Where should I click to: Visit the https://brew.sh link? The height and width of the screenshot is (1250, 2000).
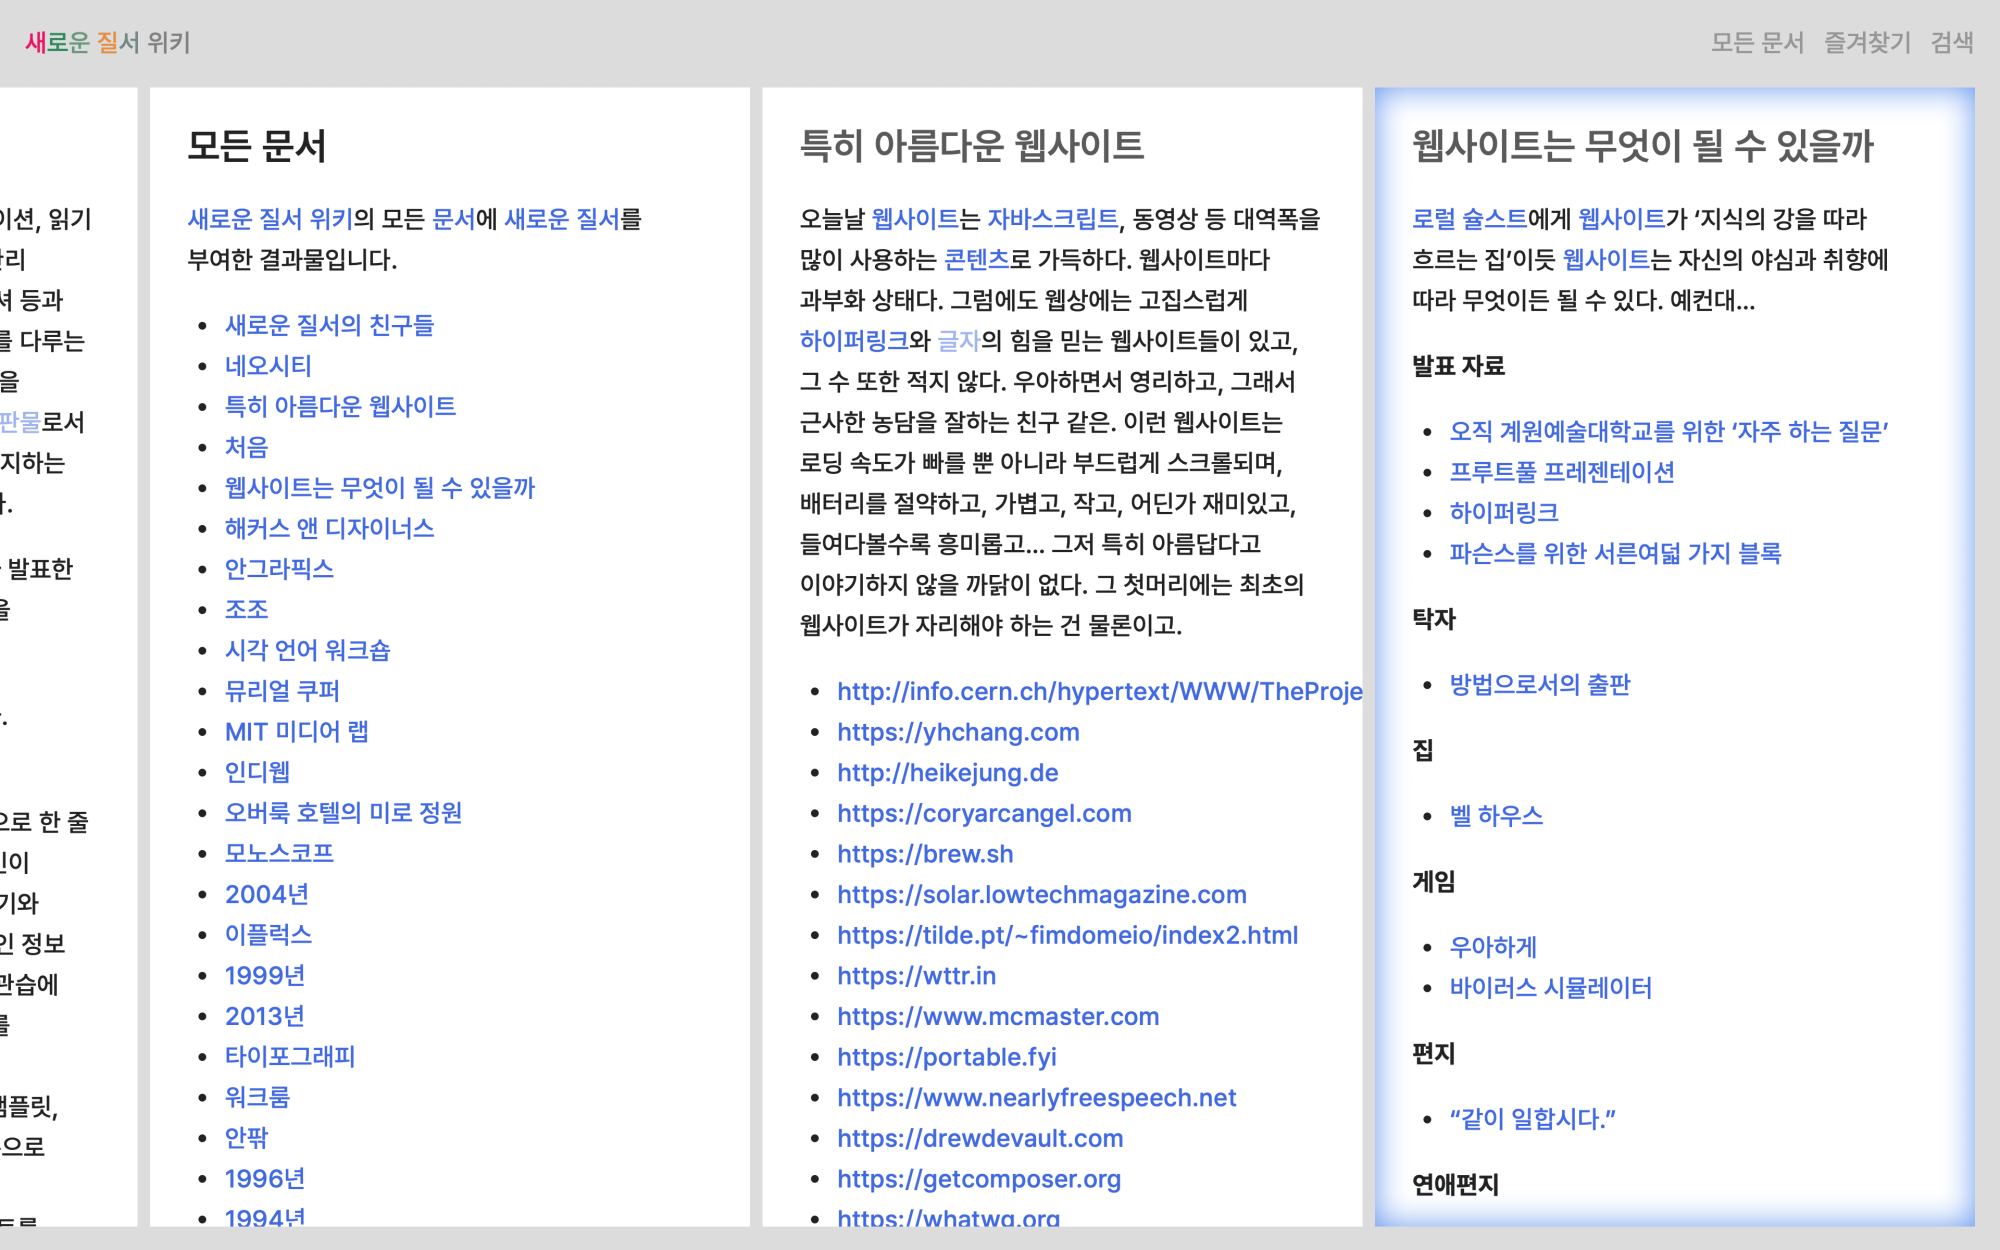(925, 854)
